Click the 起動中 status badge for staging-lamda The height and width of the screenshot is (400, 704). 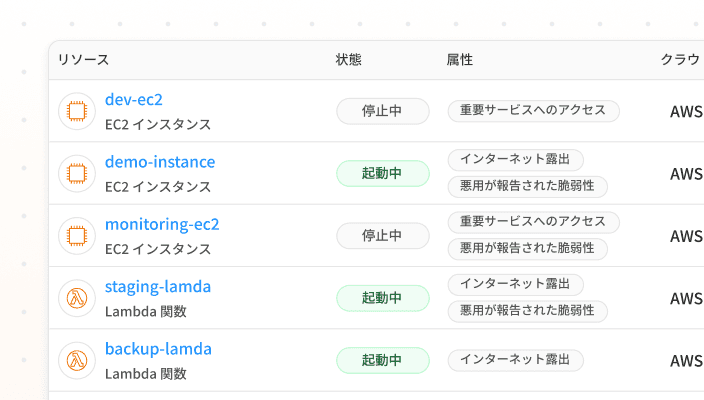tap(382, 298)
